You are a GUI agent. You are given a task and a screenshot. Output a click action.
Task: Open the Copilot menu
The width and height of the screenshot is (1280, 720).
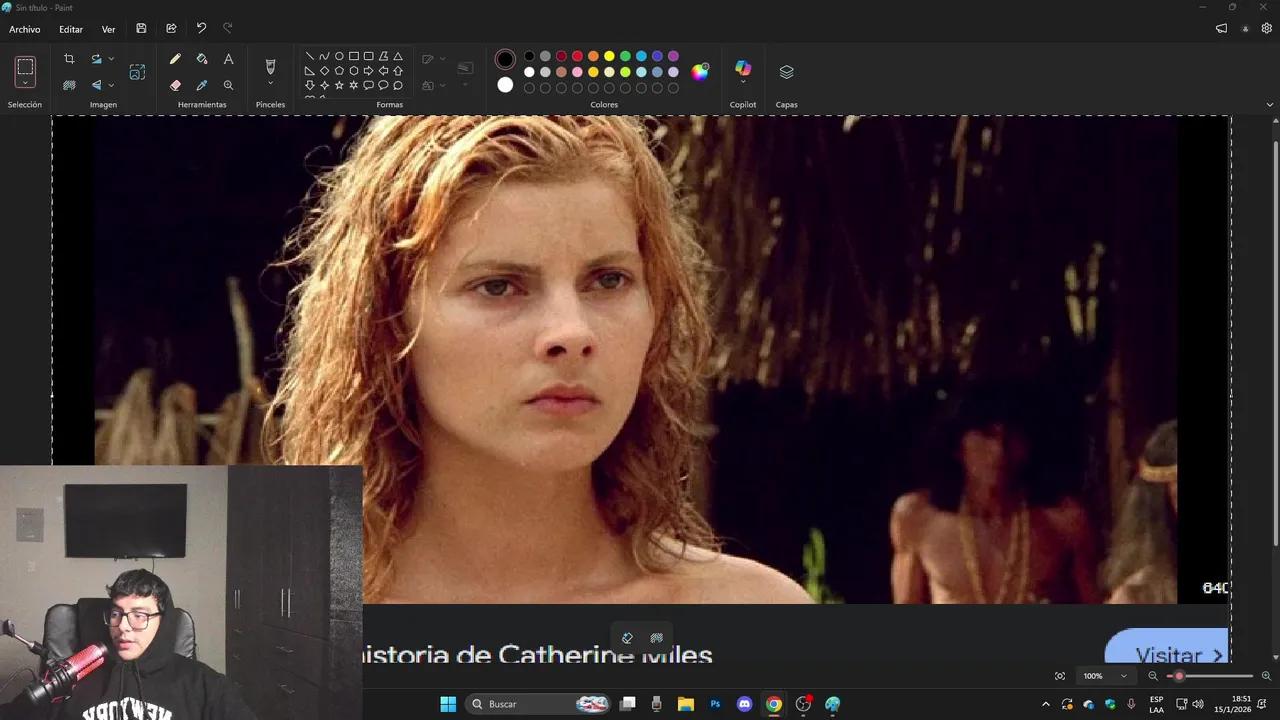[x=743, y=72]
